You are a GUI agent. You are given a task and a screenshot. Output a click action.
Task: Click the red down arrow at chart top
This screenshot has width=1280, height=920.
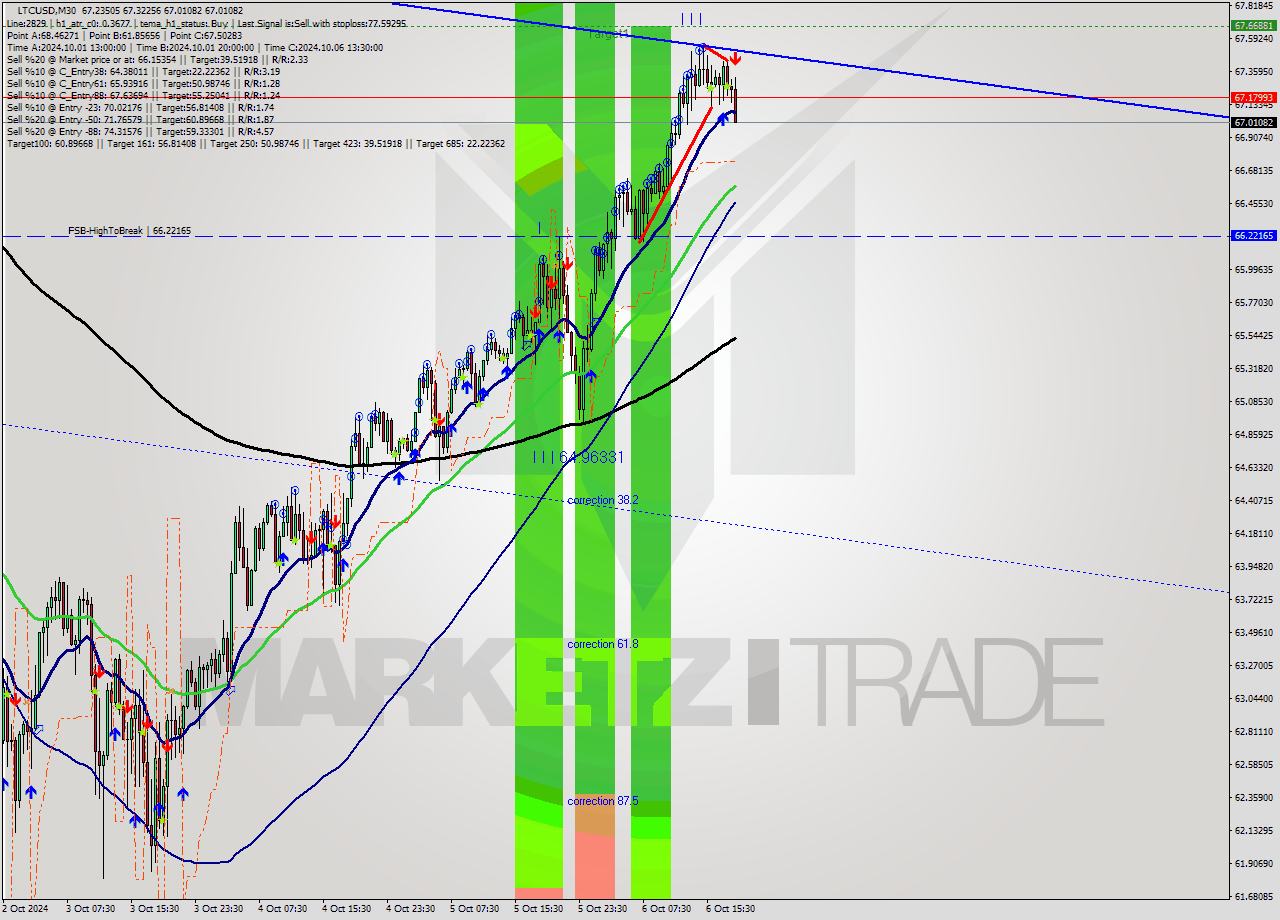pos(735,59)
